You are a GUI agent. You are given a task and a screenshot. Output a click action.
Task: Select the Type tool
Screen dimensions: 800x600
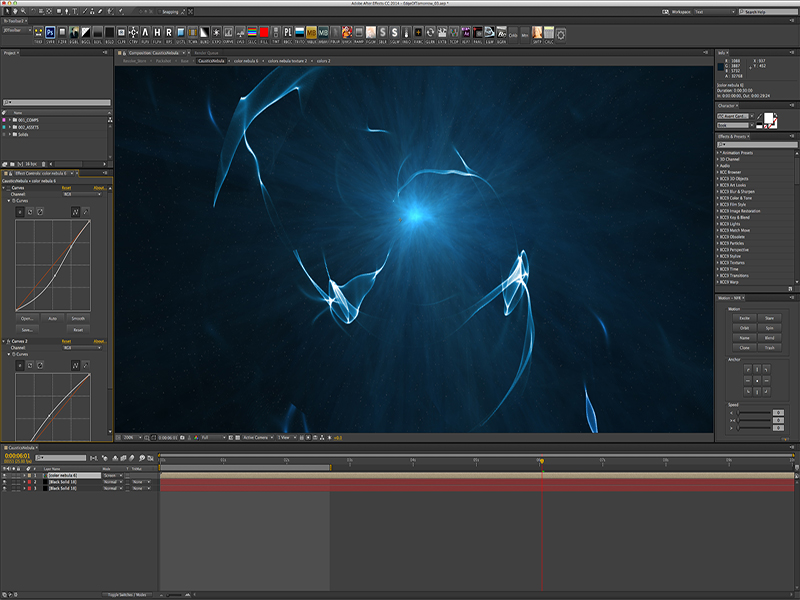[75, 11]
